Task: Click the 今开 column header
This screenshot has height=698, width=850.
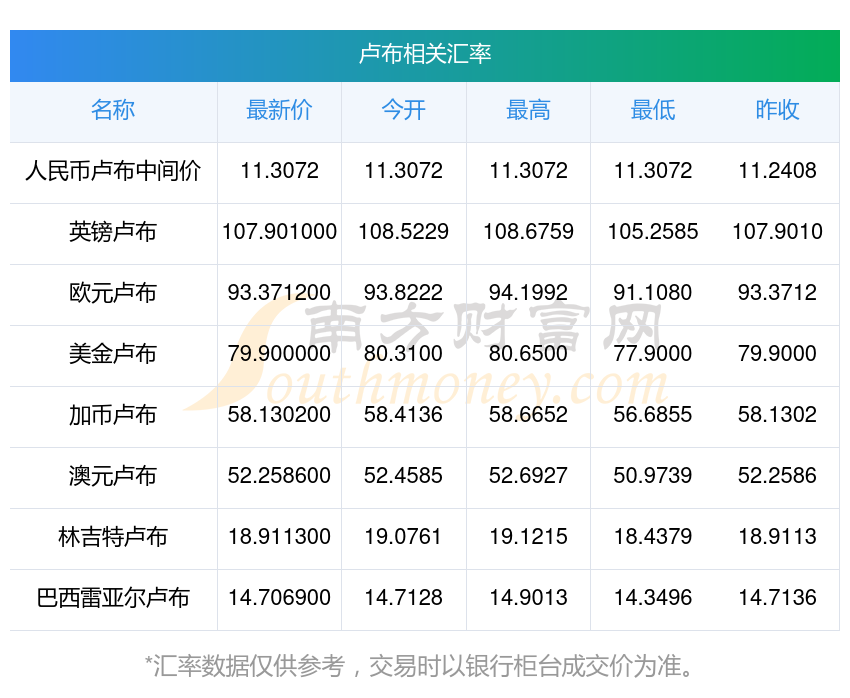Action: pos(403,110)
